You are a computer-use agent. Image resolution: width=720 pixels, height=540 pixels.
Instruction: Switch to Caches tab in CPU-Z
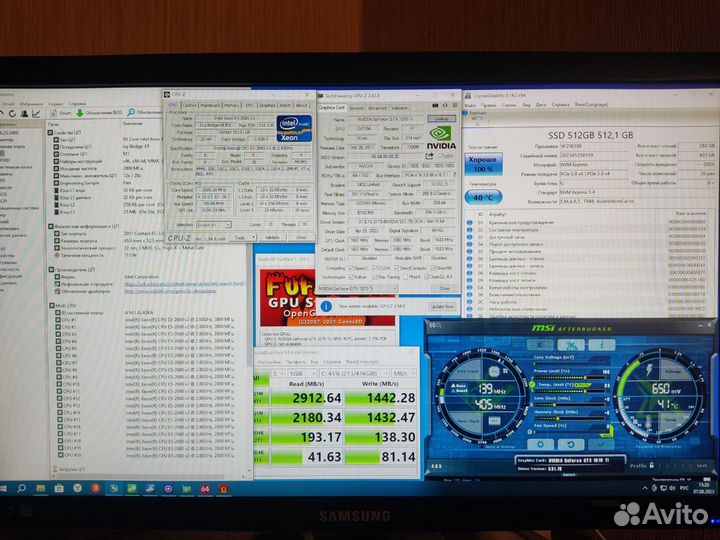(189, 105)
